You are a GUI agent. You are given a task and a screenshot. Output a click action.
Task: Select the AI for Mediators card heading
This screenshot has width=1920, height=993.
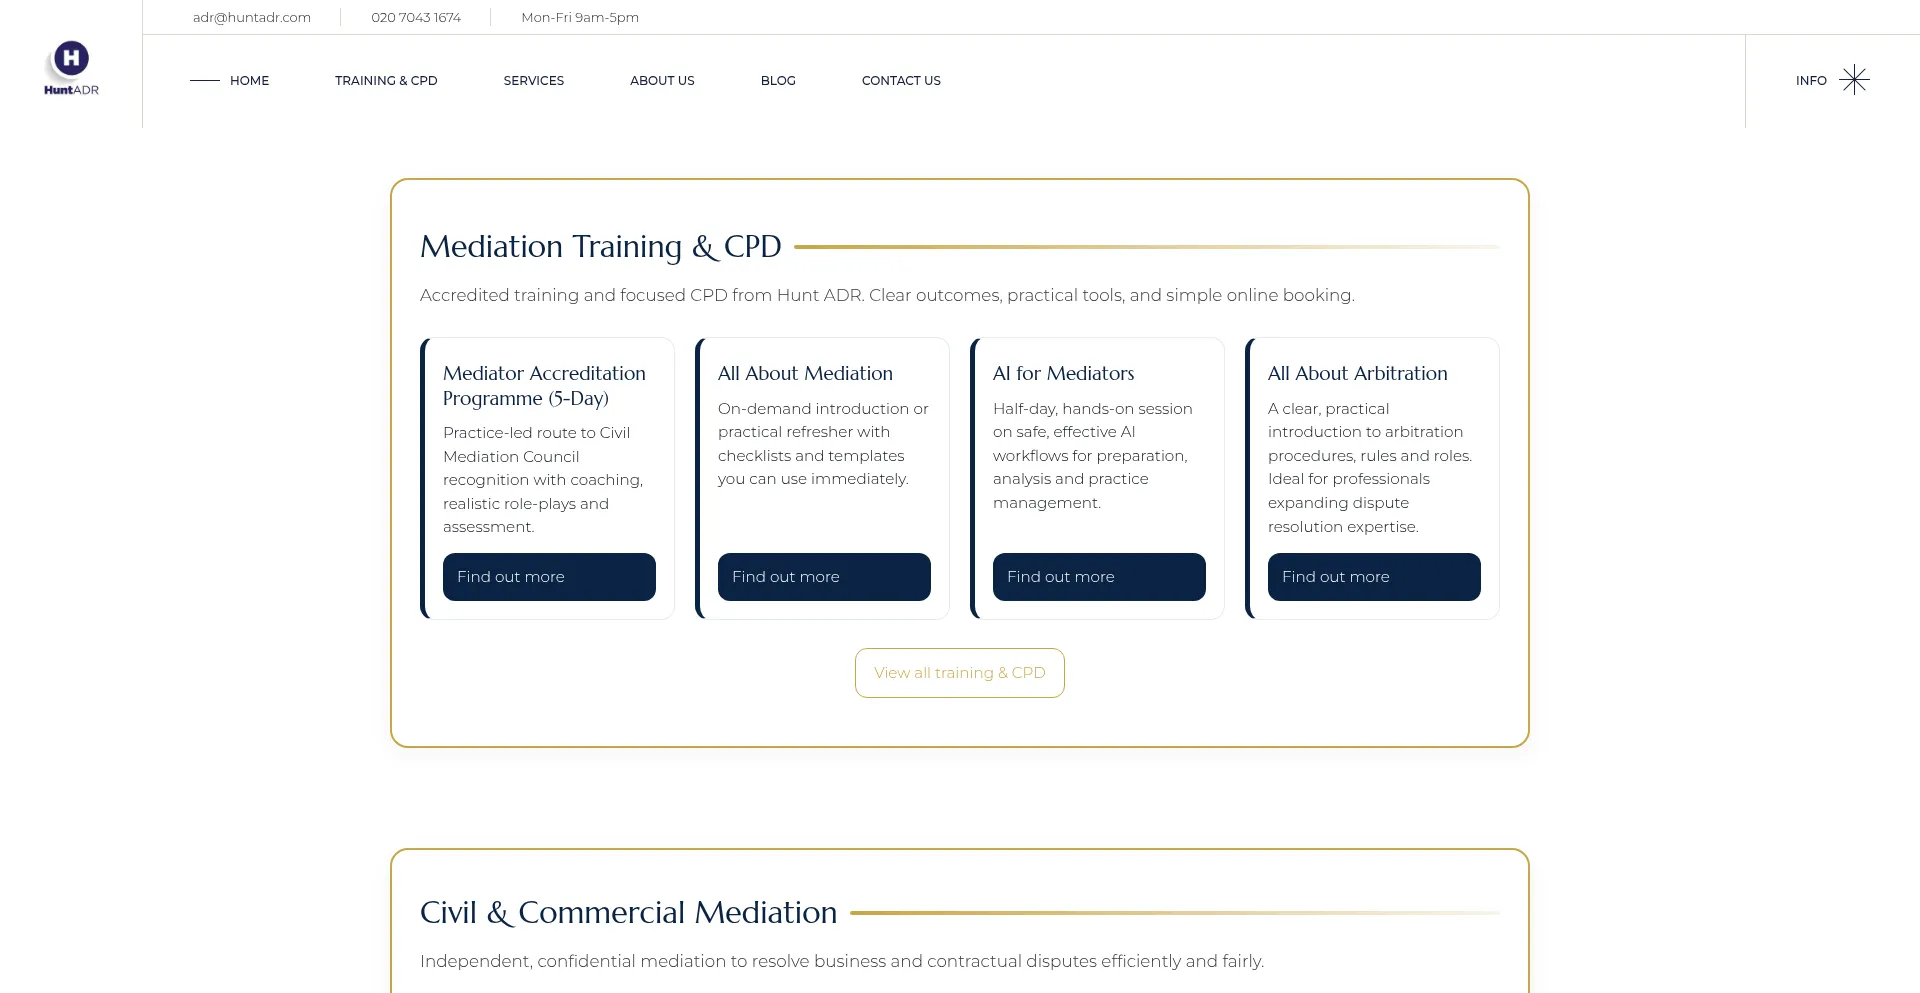1063,373
